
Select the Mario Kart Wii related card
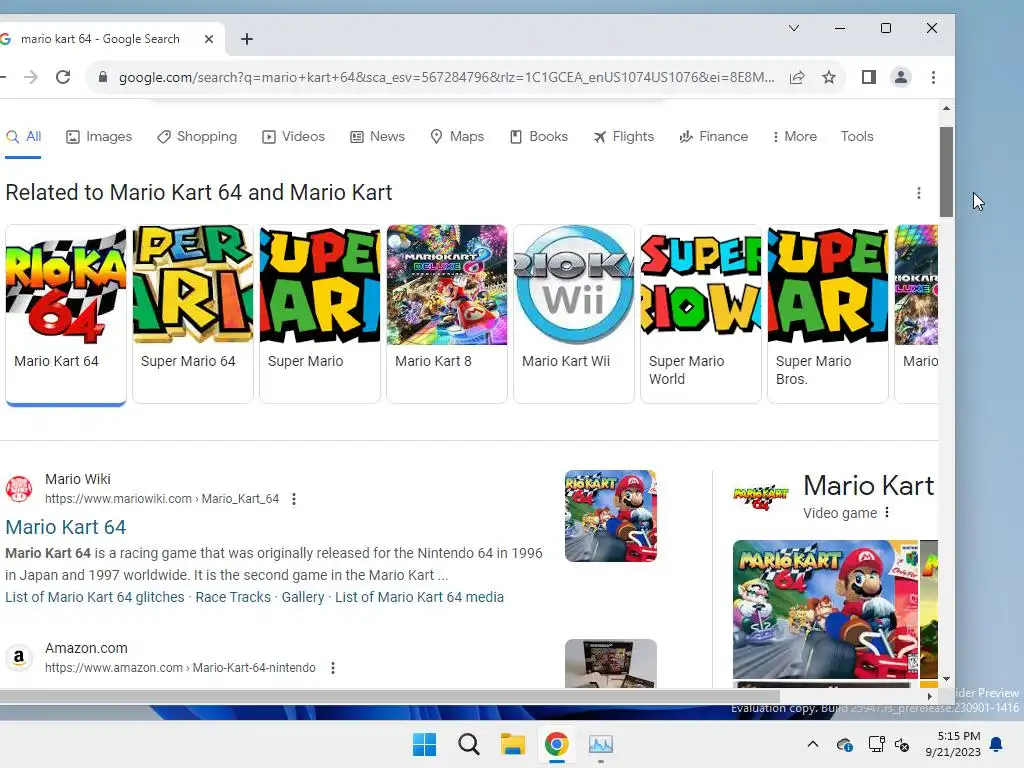coord(574,314)
